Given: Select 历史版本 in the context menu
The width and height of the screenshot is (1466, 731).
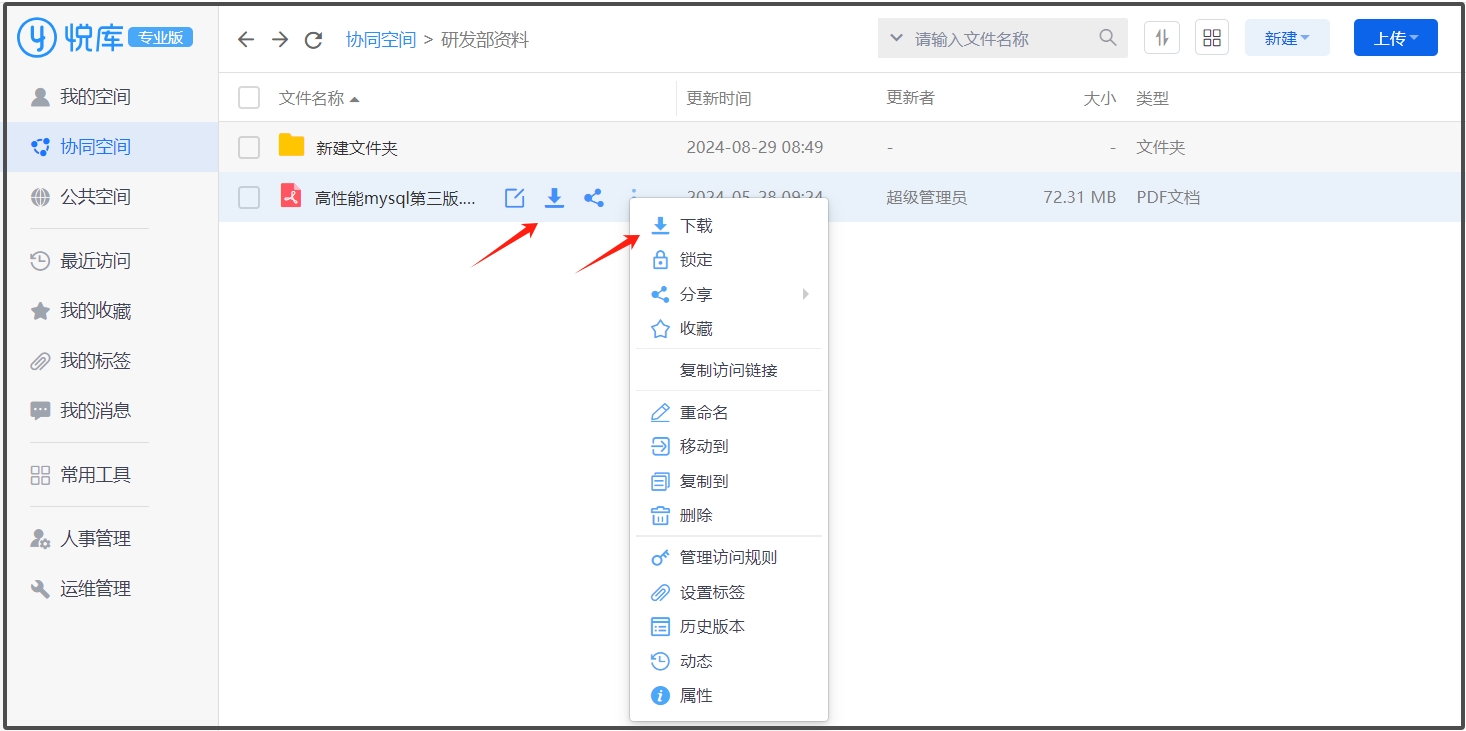Looking at the screenshot, I should coord(712,627).
